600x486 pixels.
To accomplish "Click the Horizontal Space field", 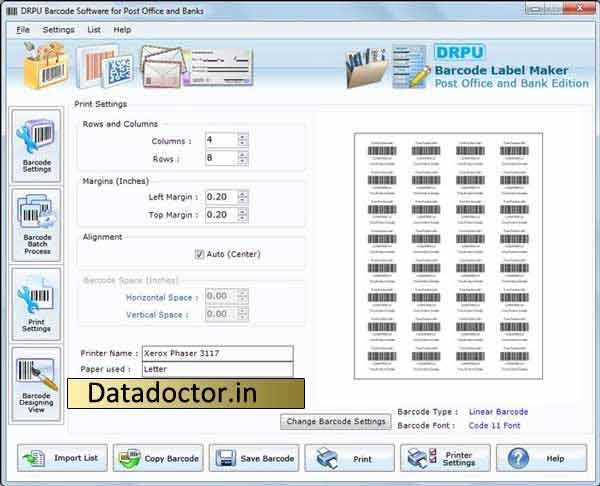I will point(222,296).
